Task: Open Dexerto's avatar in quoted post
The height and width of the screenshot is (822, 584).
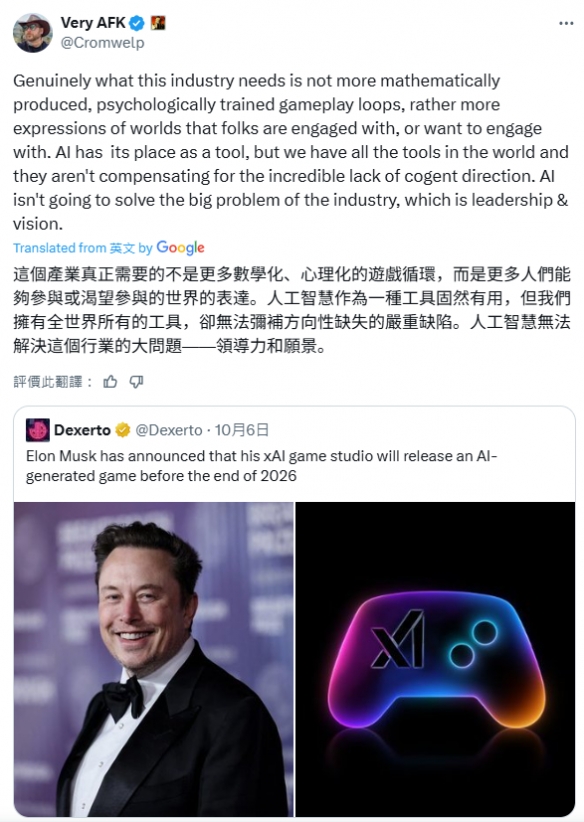Action: (38, 430)
